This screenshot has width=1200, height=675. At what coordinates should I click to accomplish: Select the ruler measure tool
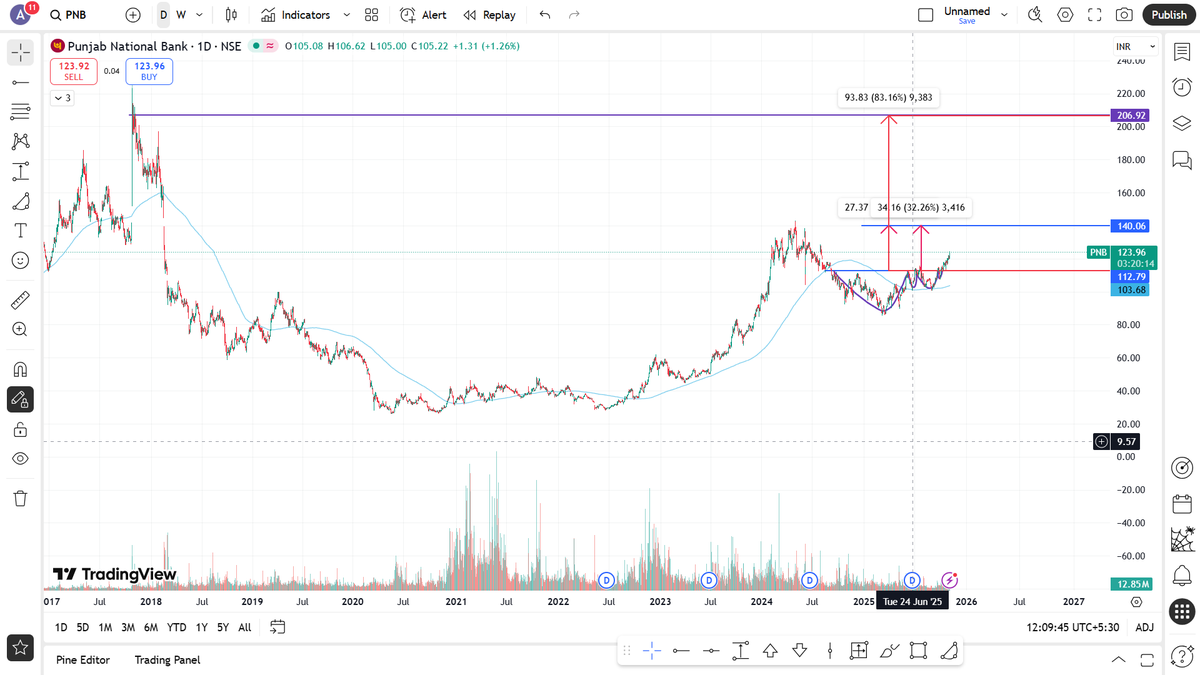(20, 299)
